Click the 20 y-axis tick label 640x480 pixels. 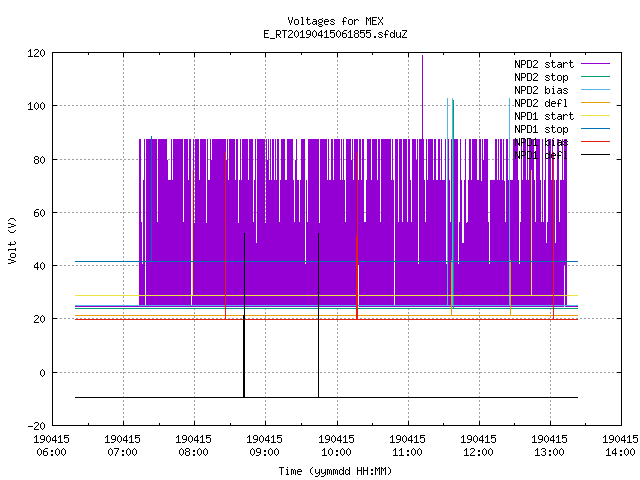click(x=39, y=319)
